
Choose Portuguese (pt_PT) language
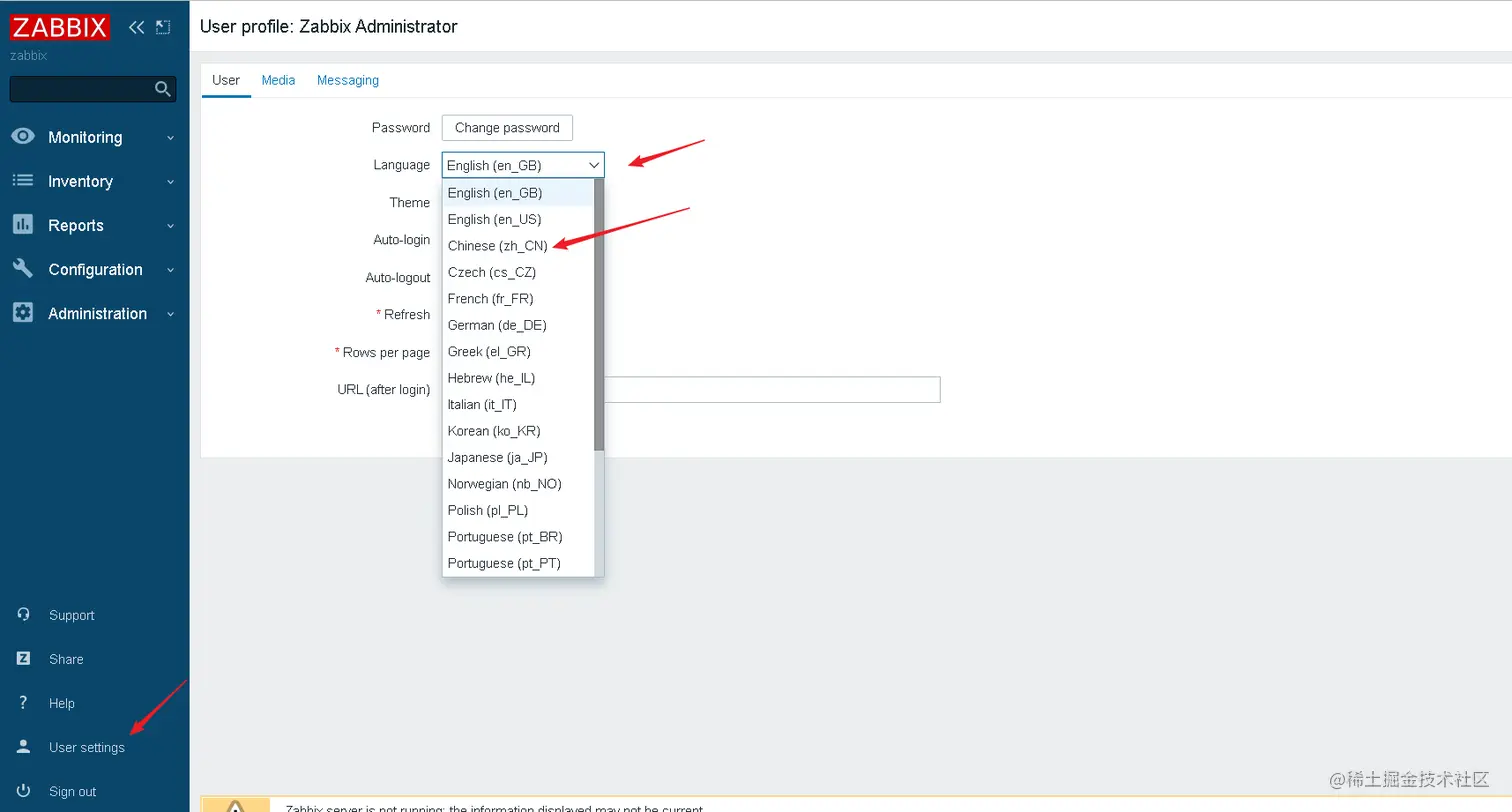coord(519,564)
